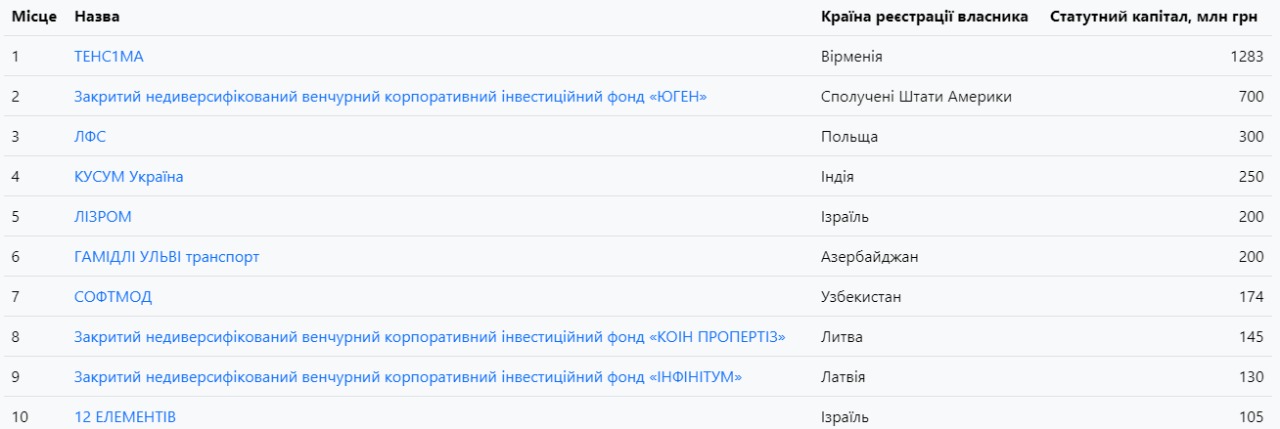Viewport: 1280px width, 429px height.
Task: Click the Країна реєстрації власника header
Action: tap(924, 17)
